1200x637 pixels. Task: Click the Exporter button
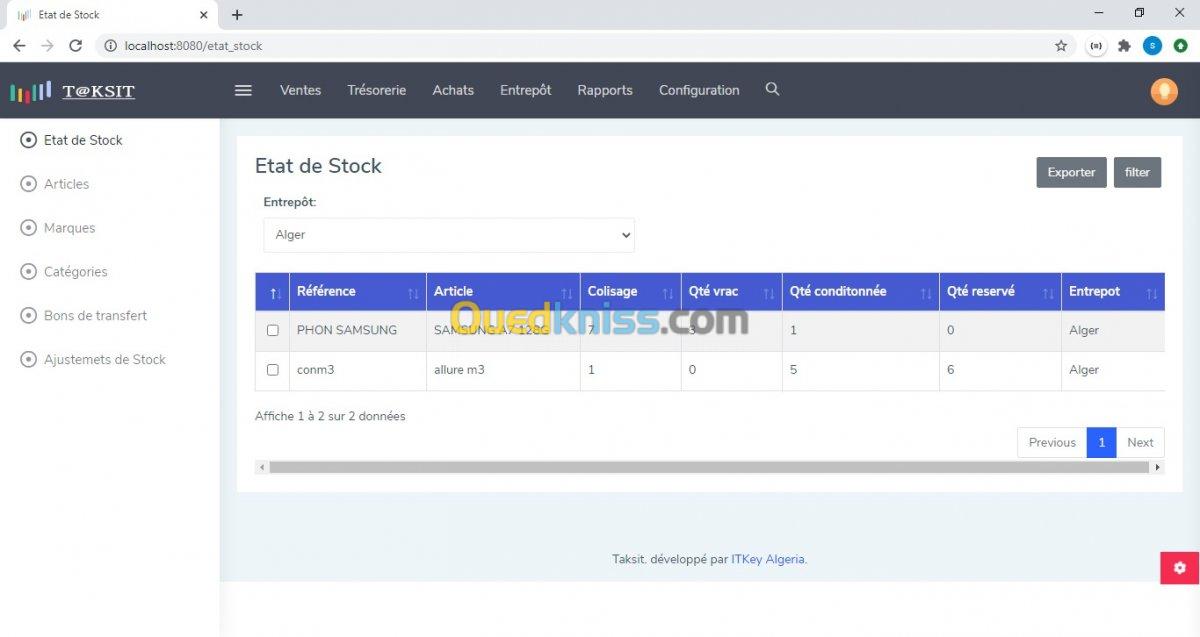click(1072, 172)
